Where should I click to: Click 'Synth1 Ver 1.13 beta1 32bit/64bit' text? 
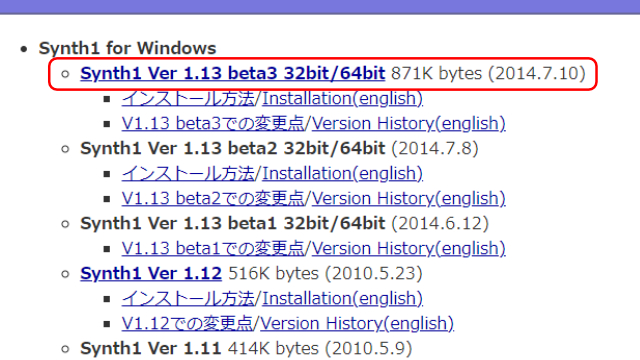pyautogui.click(x=233, y=224)
